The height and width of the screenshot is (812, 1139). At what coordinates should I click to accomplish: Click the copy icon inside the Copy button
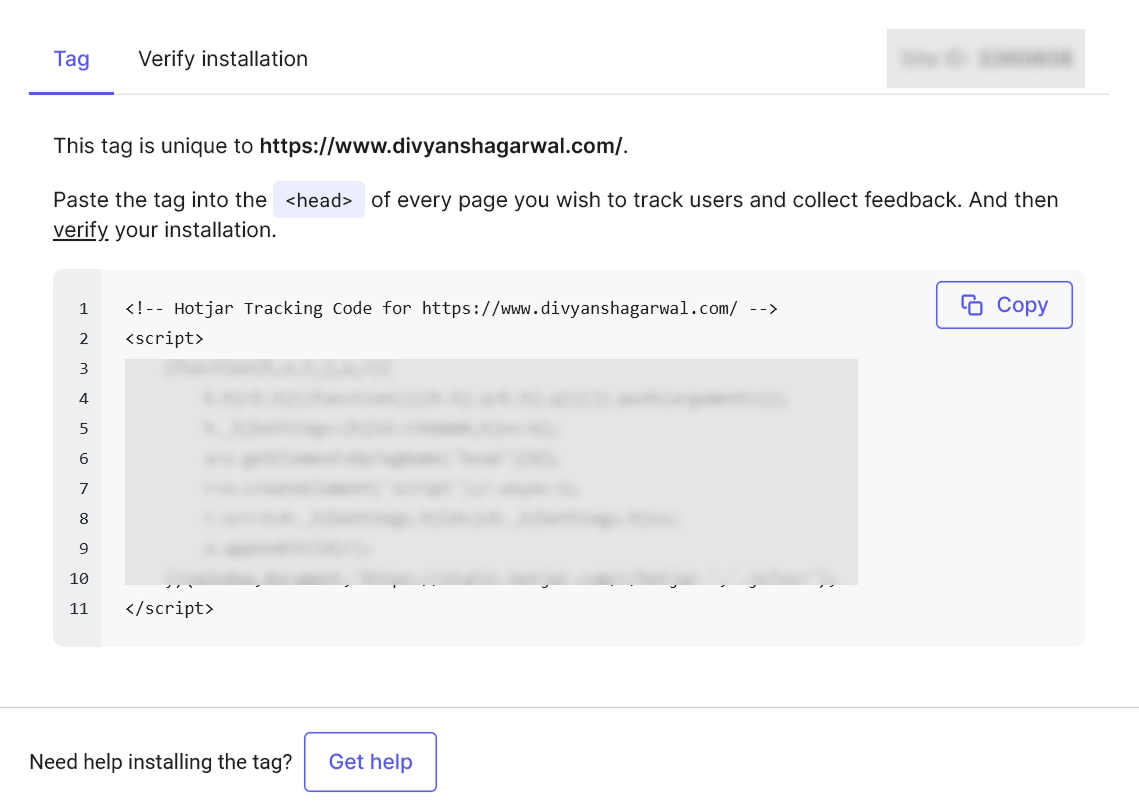tap(971, 305)
